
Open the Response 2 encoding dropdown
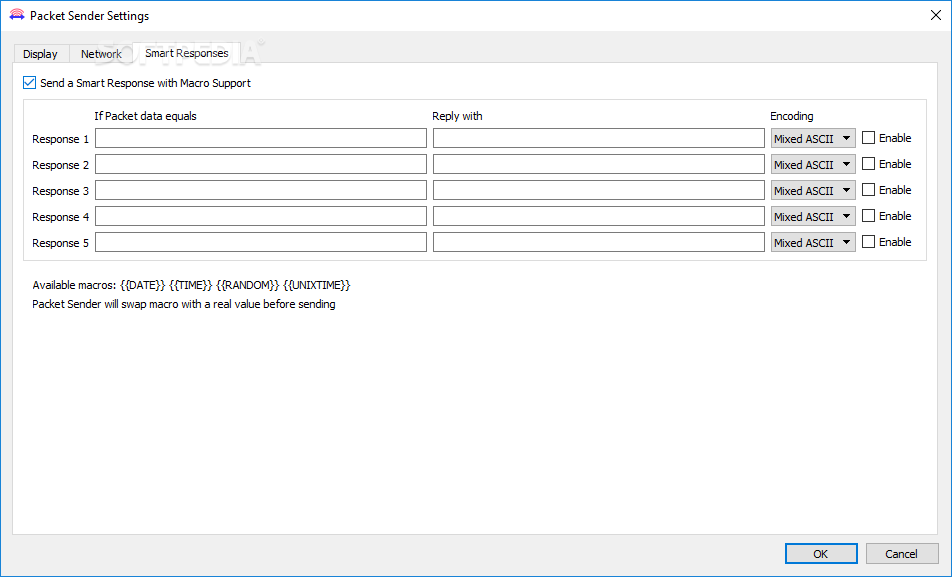click(x=813, y=165)
